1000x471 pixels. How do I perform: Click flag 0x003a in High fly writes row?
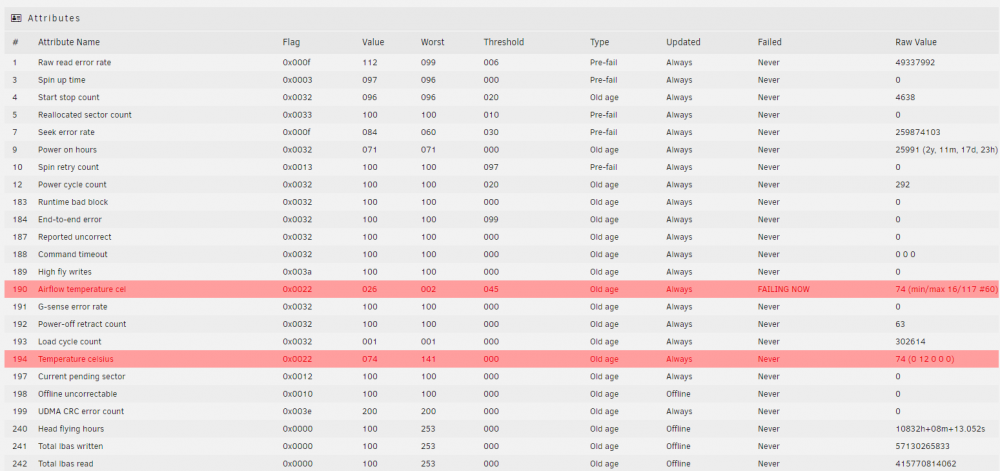[x=295, y=272]
